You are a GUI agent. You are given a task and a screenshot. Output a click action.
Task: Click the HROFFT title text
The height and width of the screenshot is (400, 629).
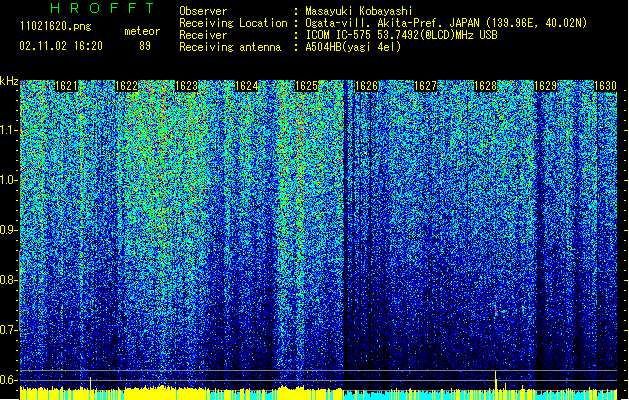click(102, 8)
